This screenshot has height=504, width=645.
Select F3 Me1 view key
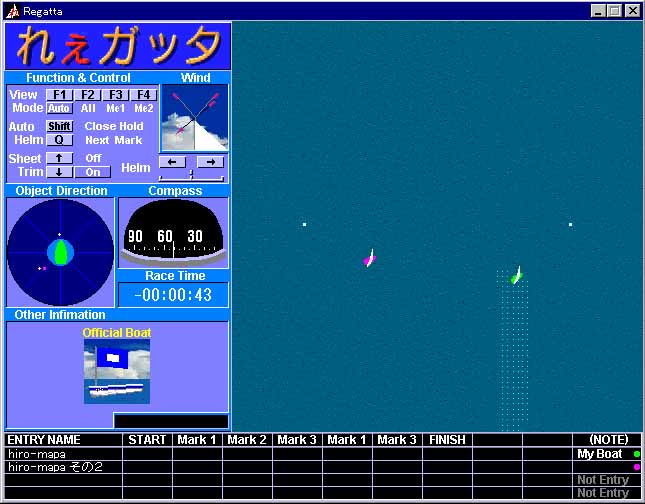pyautogui.click(x=116, y=95)
